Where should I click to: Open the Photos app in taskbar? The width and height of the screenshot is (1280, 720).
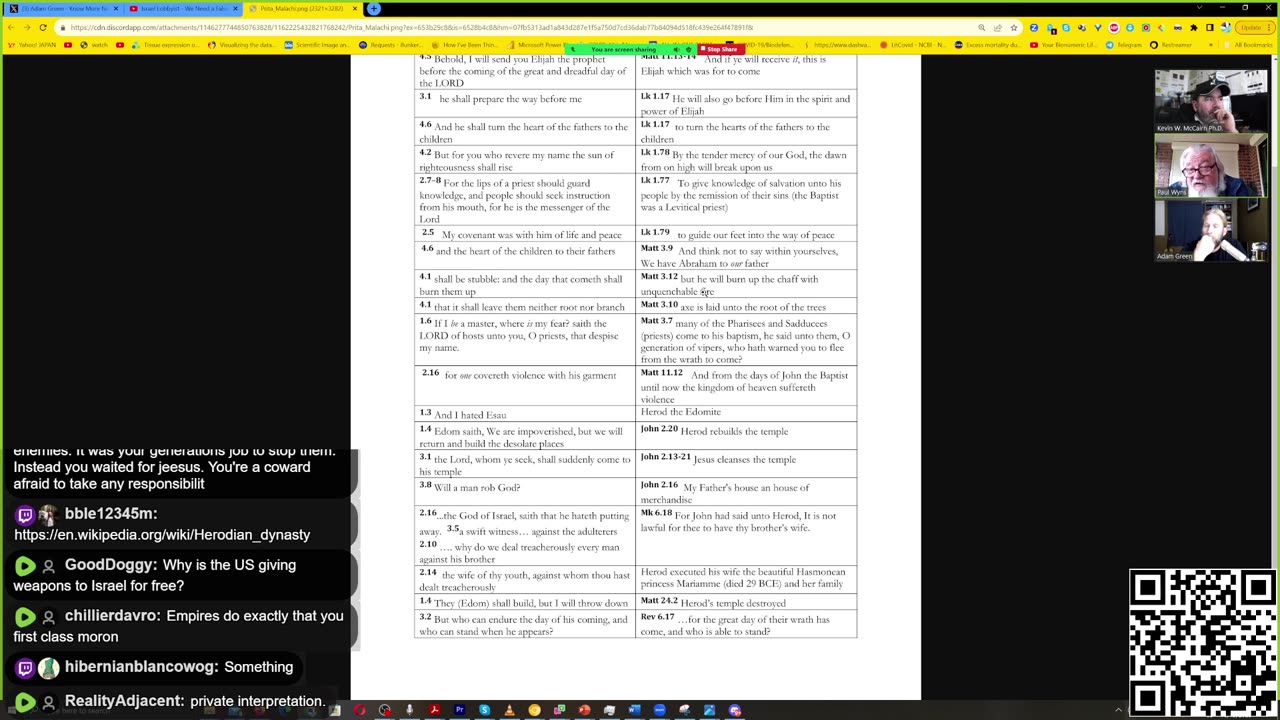point(709,710)
